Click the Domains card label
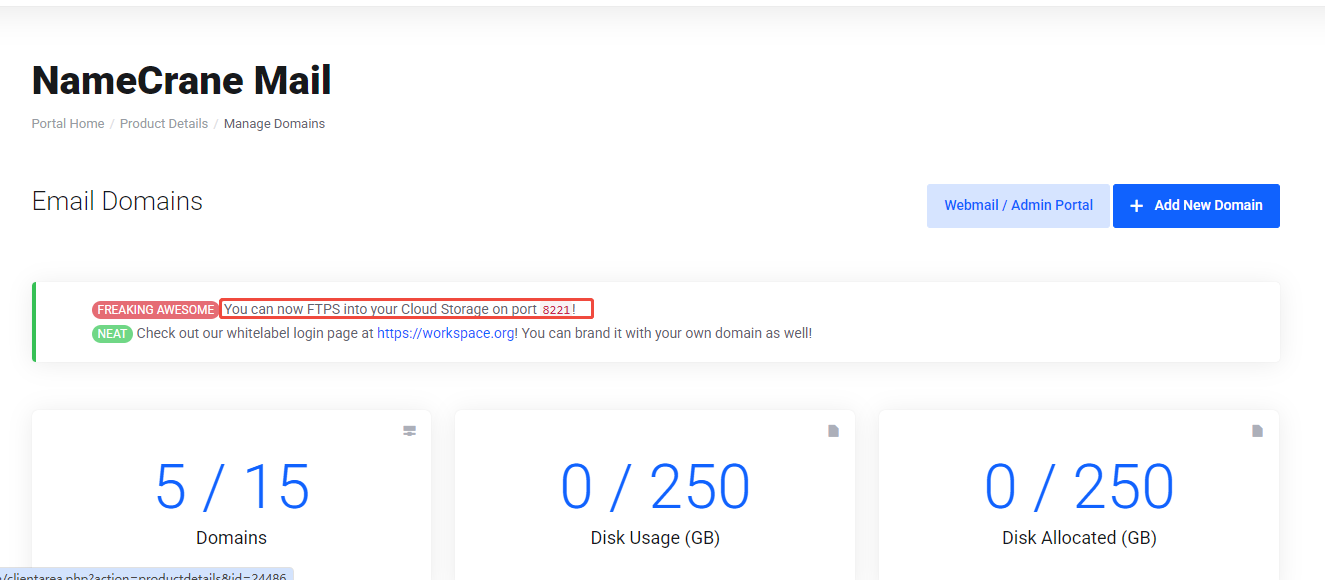This screenshot has width=1325, height=580. (x=232, y=538)
